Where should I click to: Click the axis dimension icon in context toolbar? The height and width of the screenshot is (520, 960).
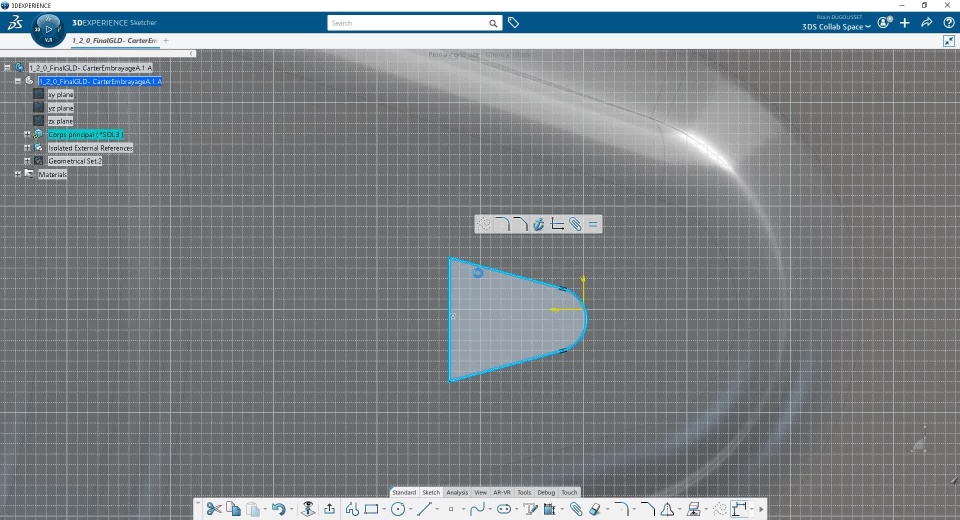(557, 224)
